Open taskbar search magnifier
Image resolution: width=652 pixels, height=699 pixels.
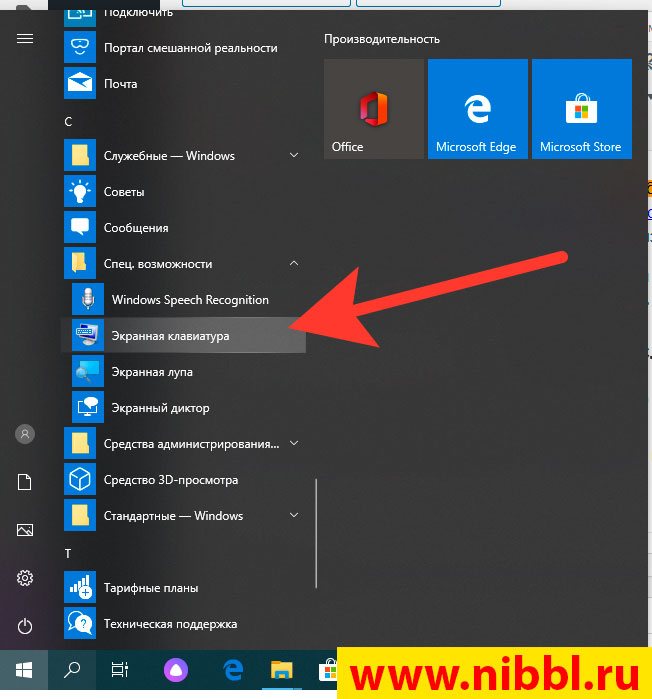[x=72, y=670]
